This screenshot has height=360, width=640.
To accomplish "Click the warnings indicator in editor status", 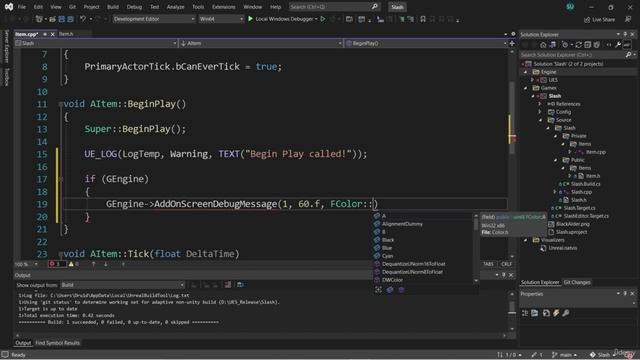I will [x=73, y=264].
